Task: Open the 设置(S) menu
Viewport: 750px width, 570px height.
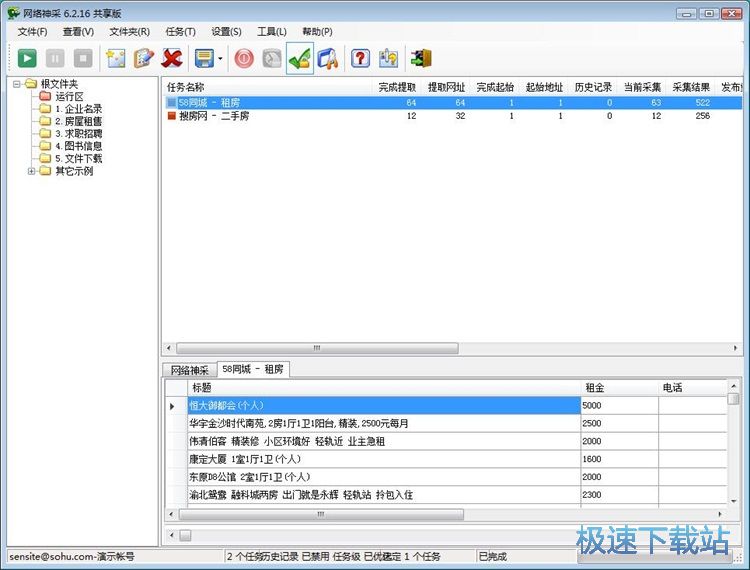Action: pos(226,32)
